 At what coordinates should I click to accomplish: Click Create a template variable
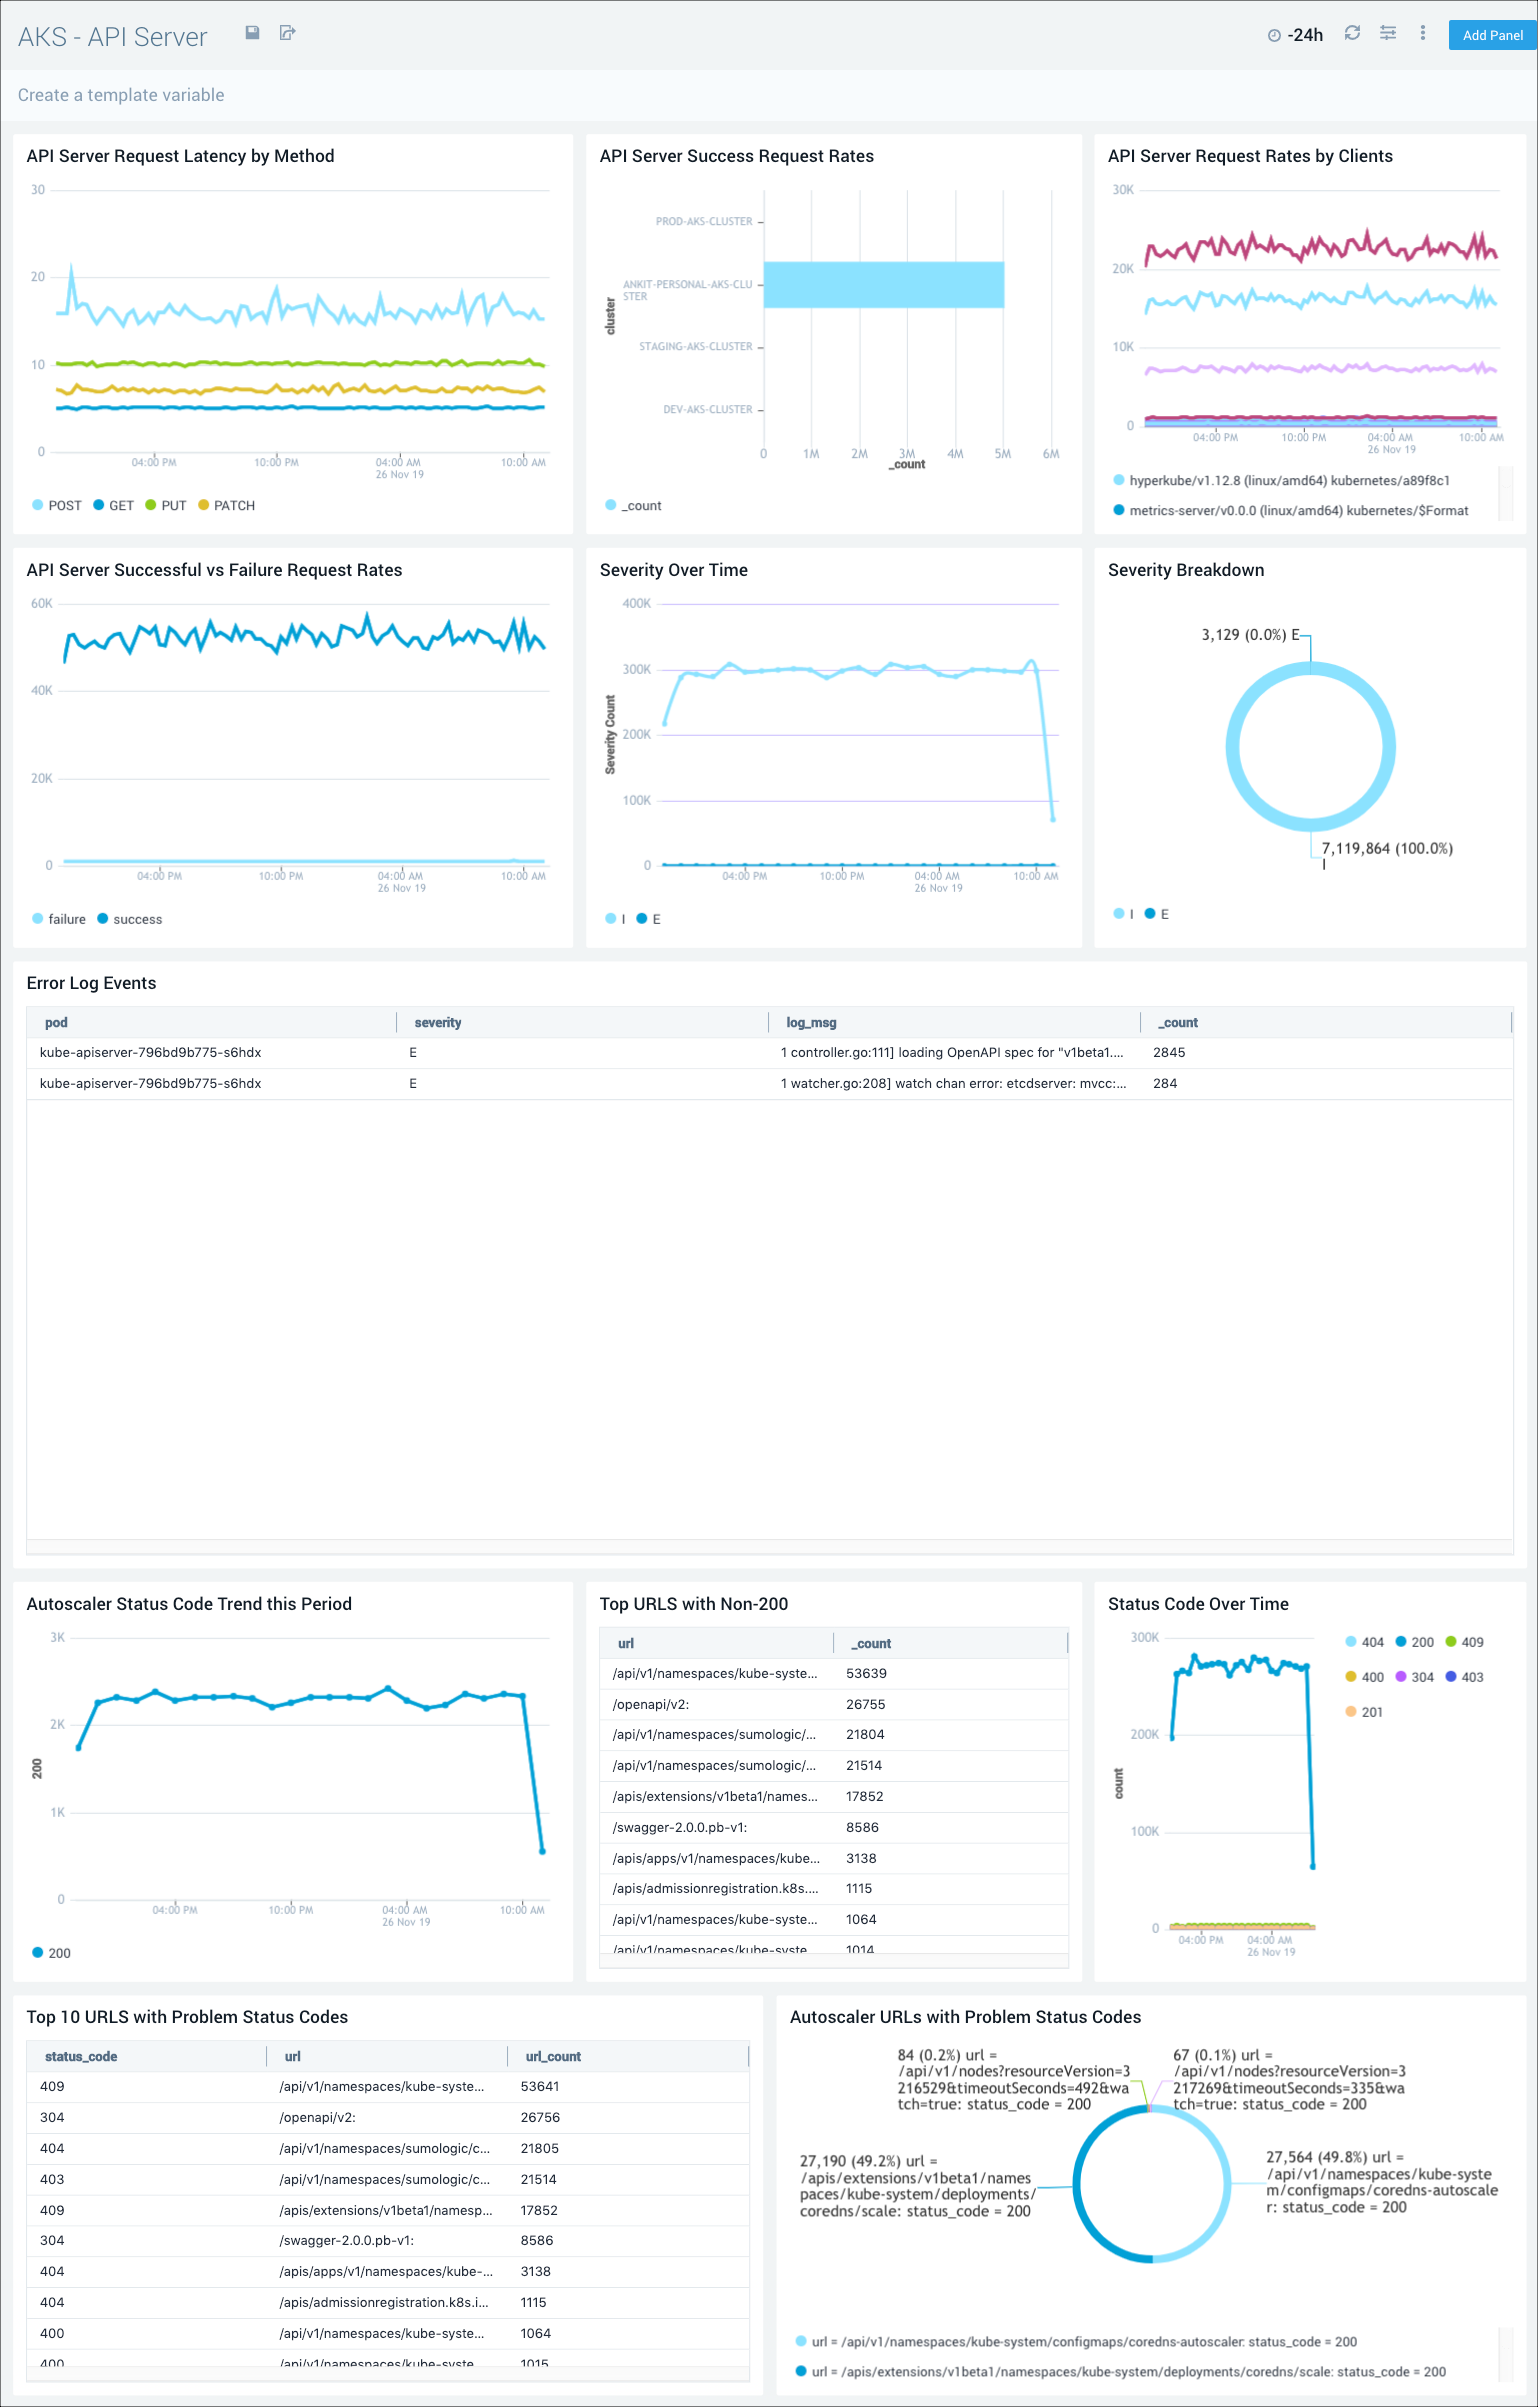[121, 95]
